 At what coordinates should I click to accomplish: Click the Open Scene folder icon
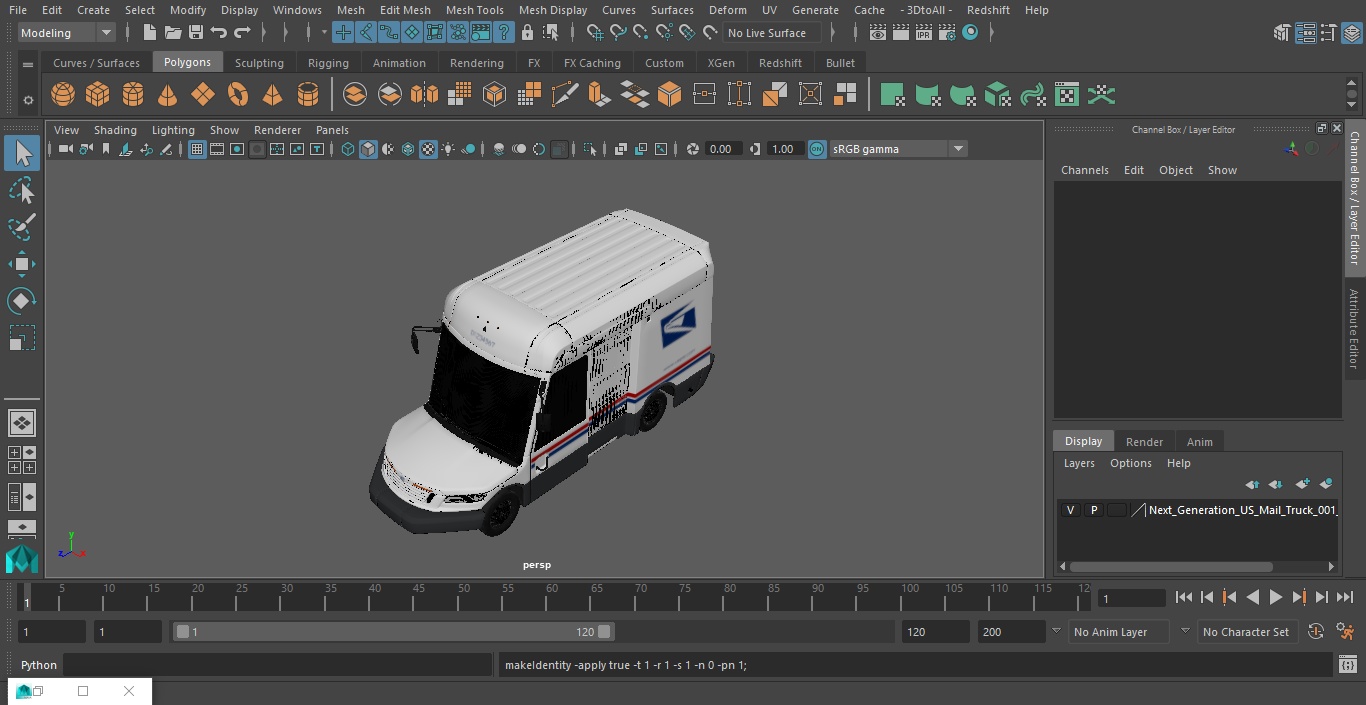[173, 33]
